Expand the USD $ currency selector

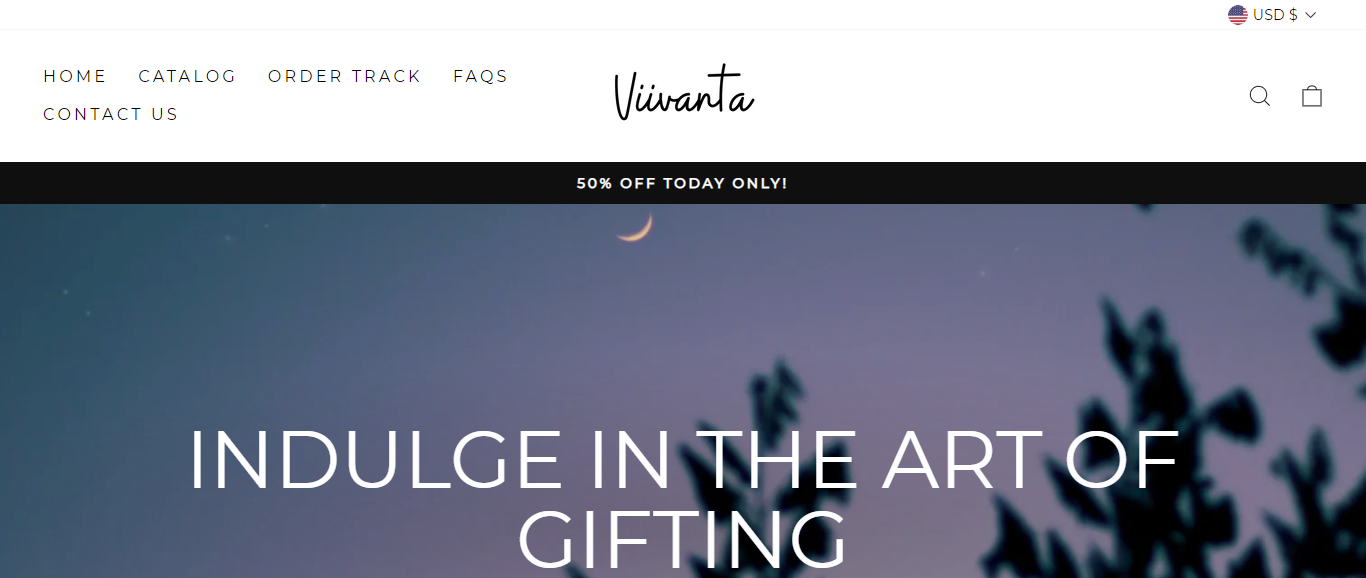(1272, 15)
